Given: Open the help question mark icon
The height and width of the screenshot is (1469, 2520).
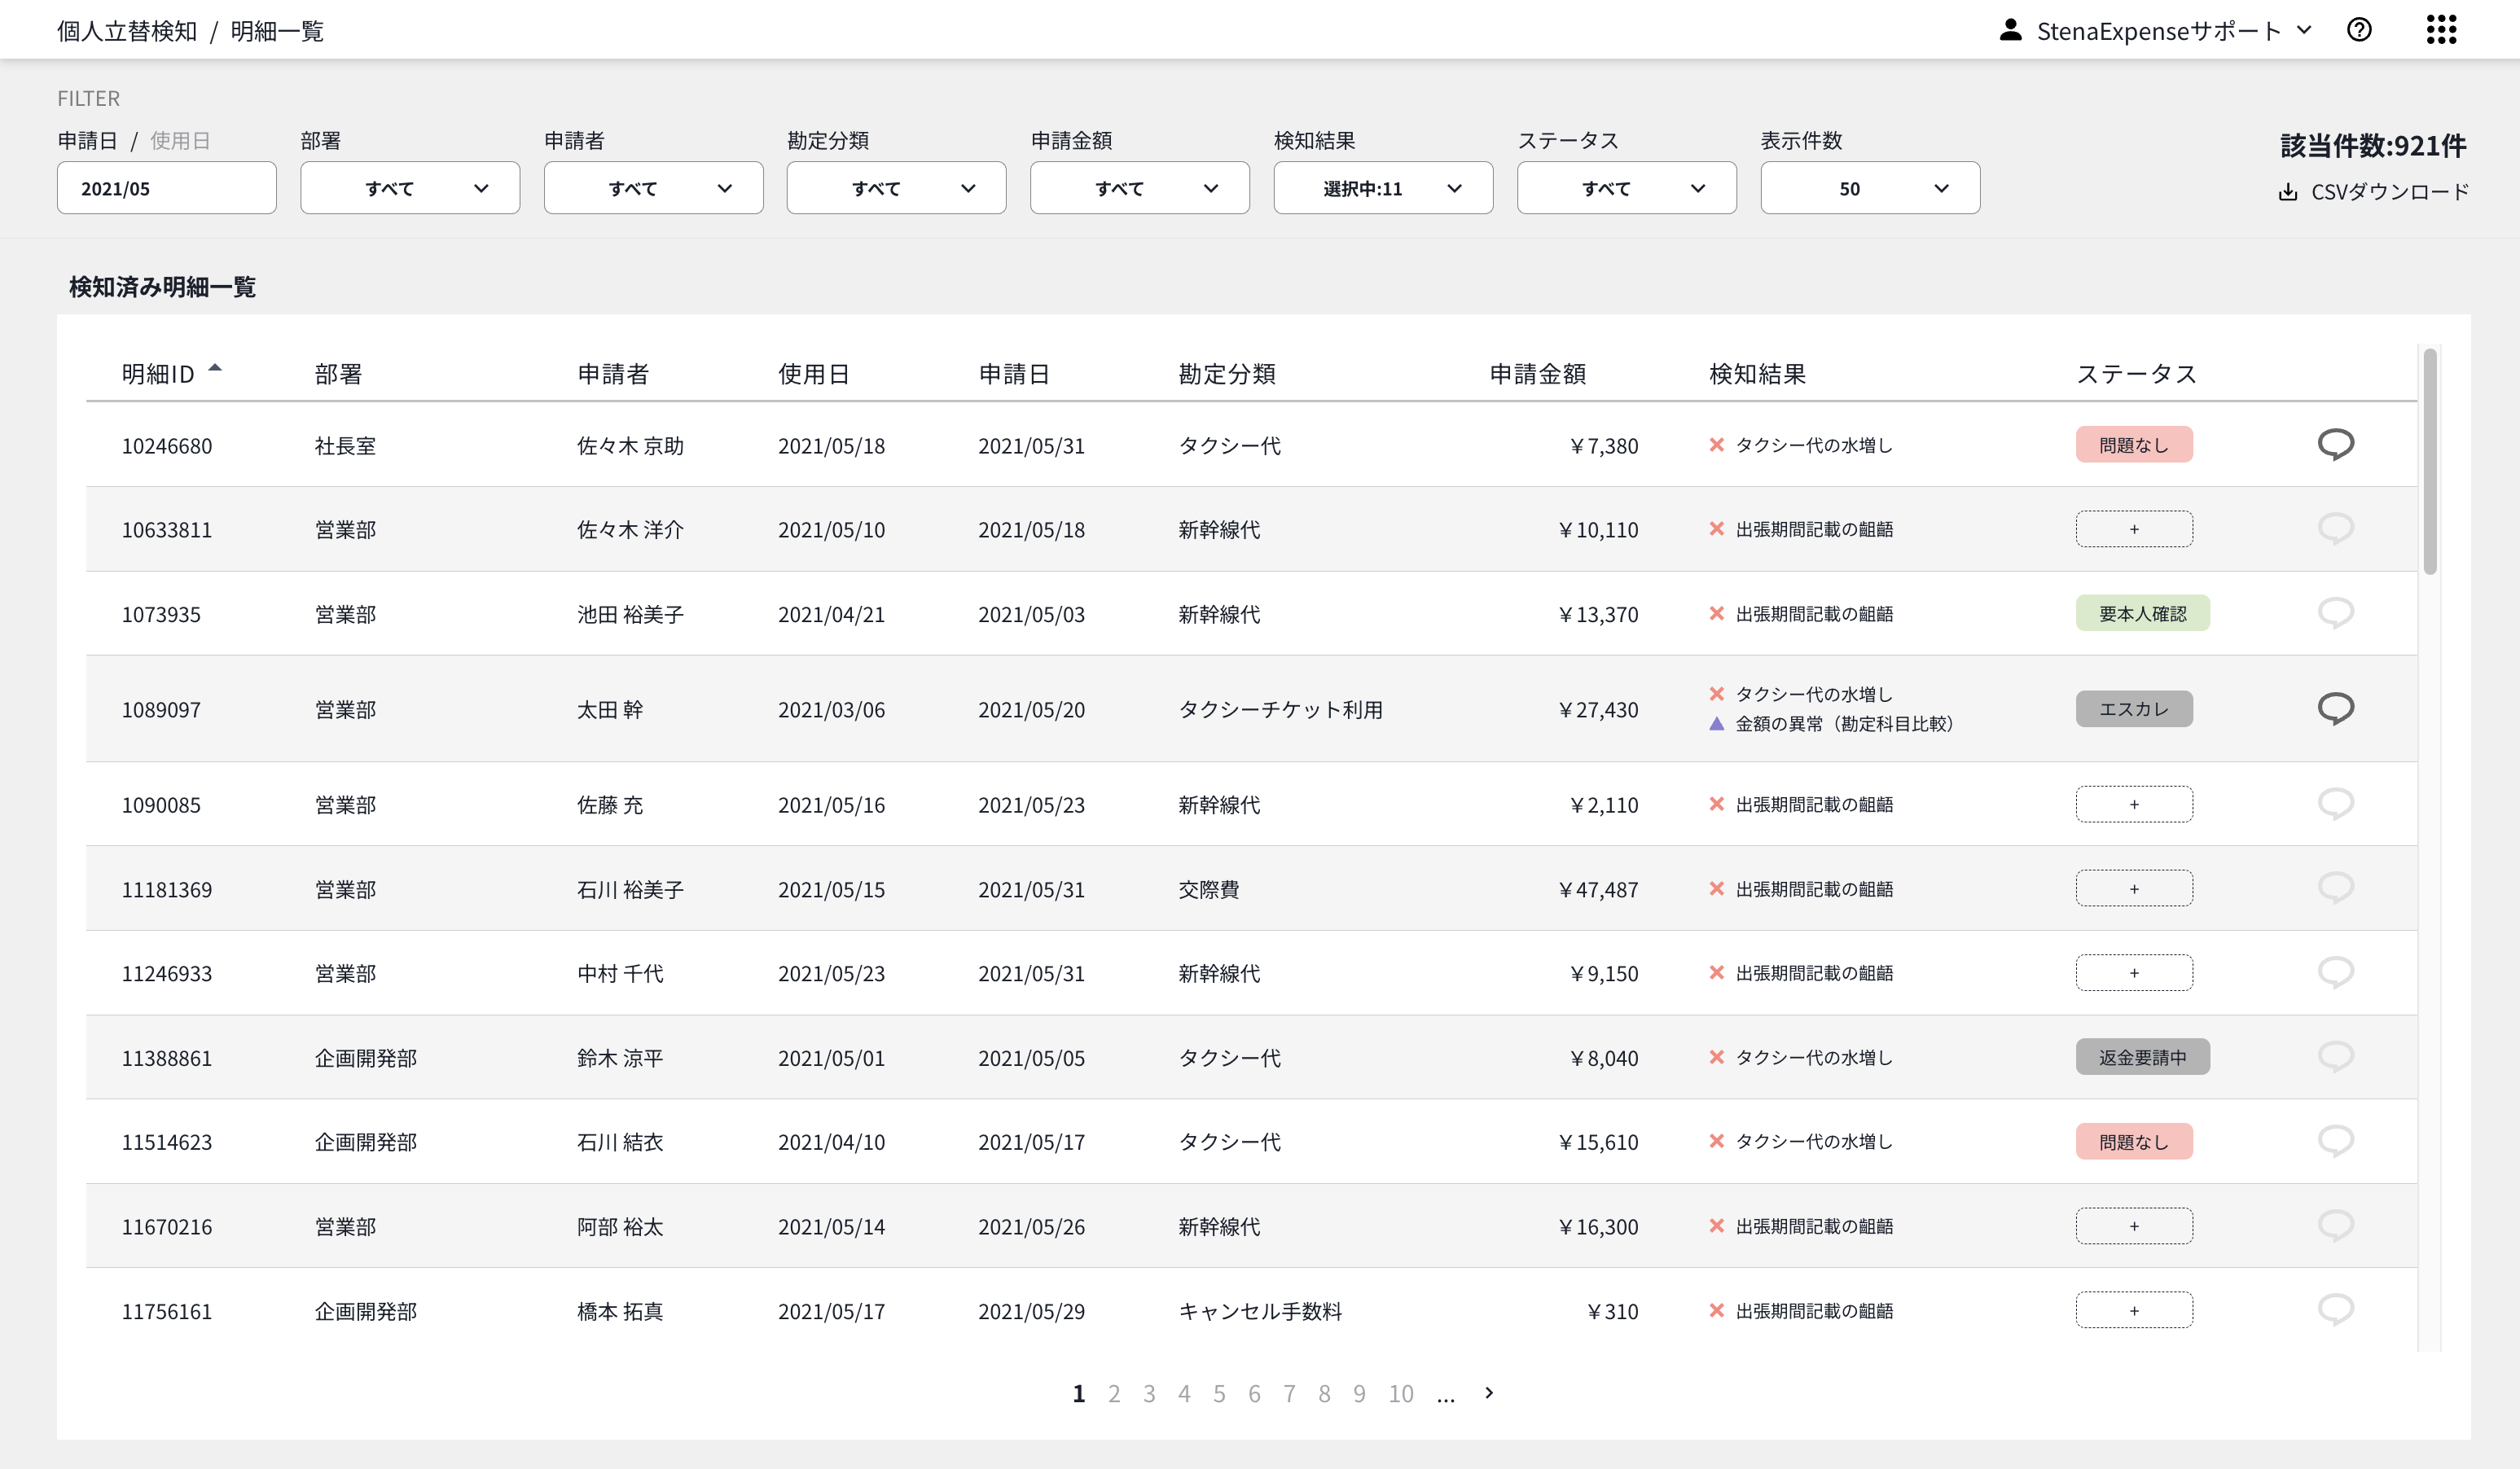Looking at the screenshot, I should pos(2359,30).
